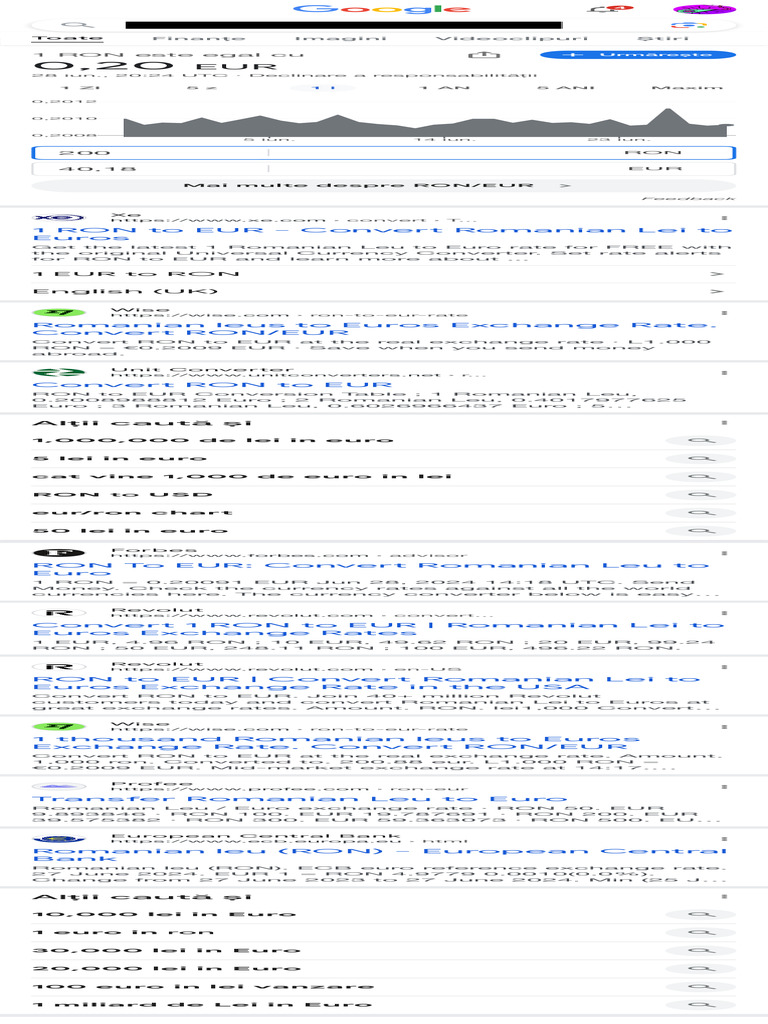This screenshot has height=1024, width=768.
Task: Click the search icon next to 'RON to USD'
Action: 701,495
